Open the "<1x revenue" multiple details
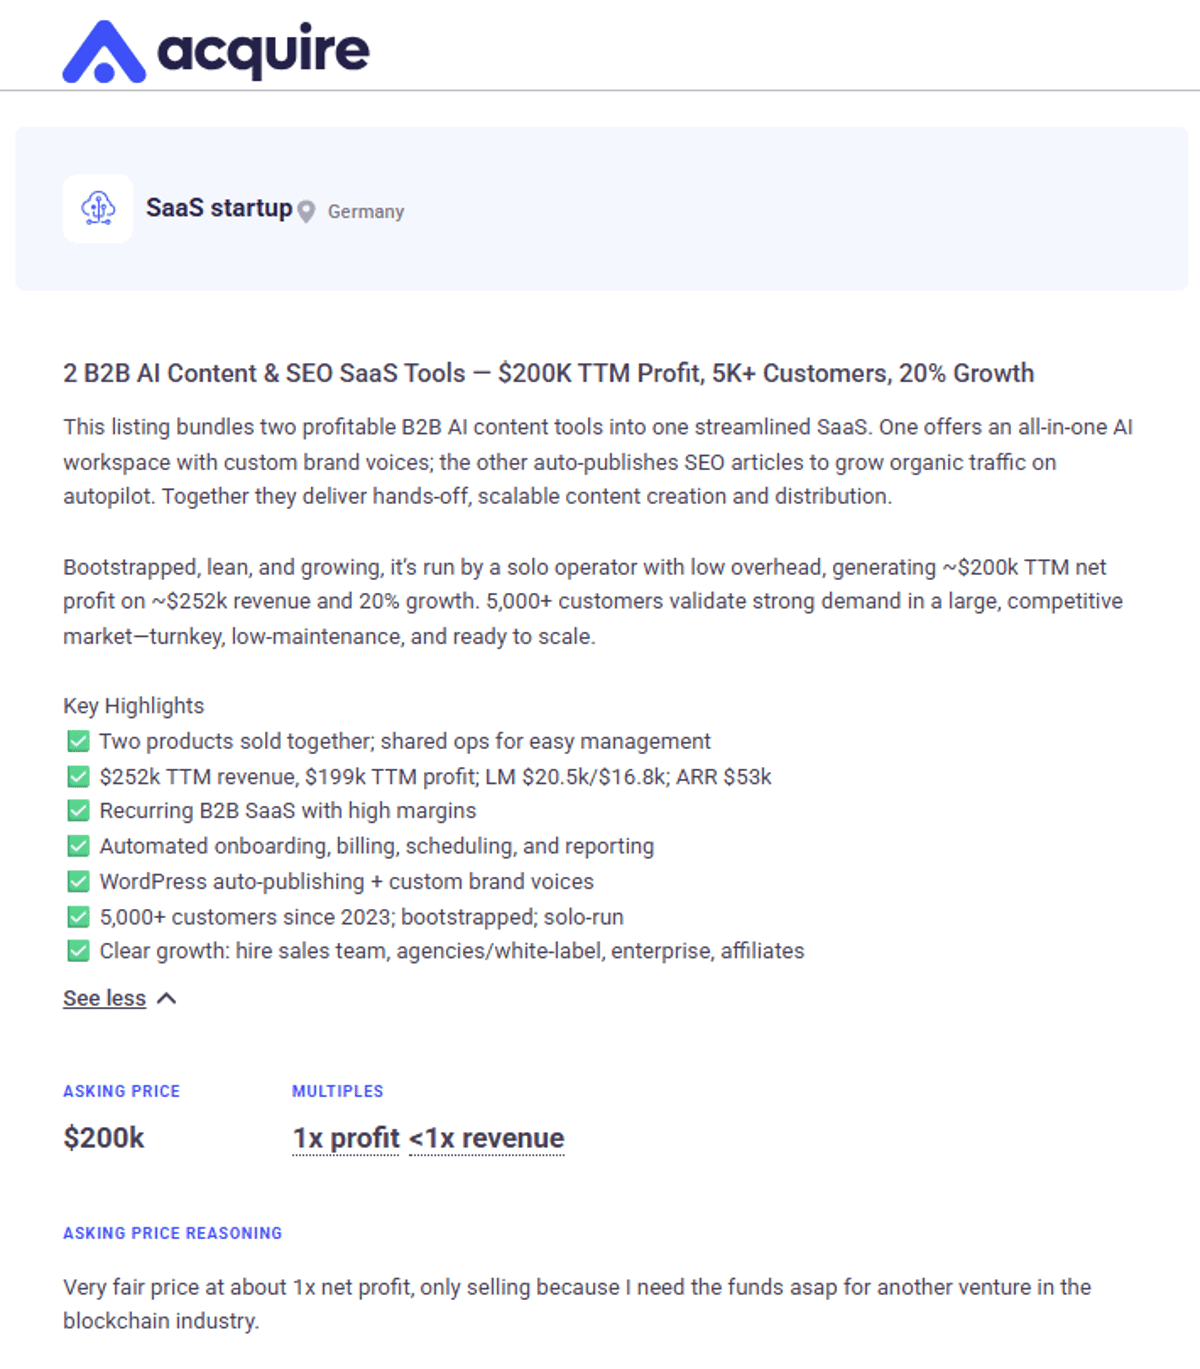1200x1369 pixels. click(486, 1138)
